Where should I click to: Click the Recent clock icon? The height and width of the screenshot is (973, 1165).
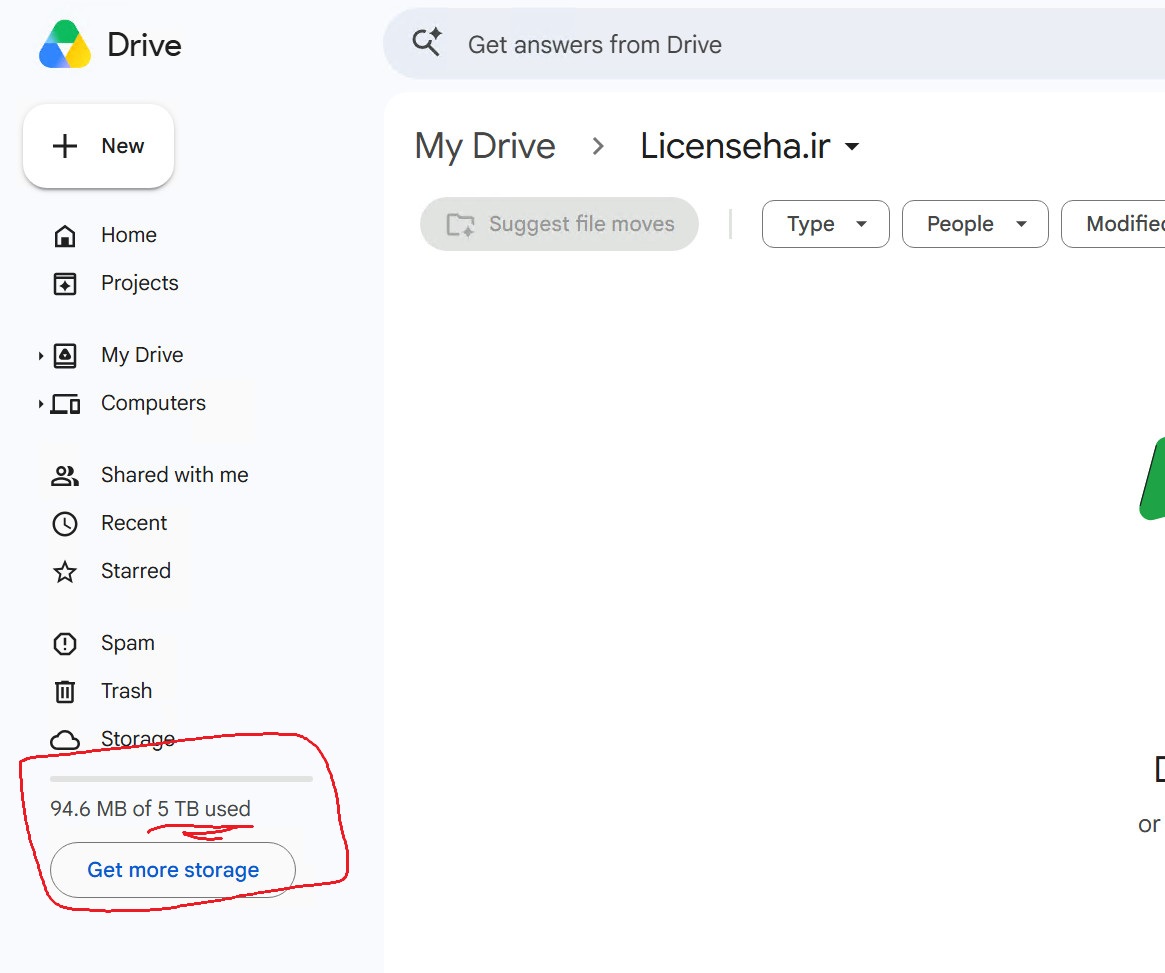click(x=65, y=524)
